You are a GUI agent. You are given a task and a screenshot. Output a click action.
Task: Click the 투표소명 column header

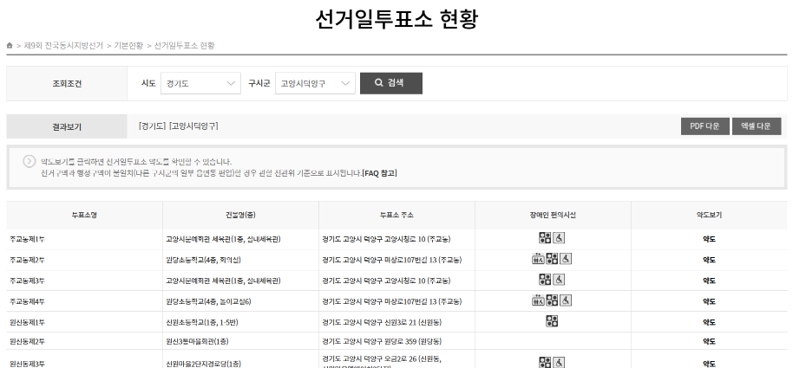click(84, 215)
